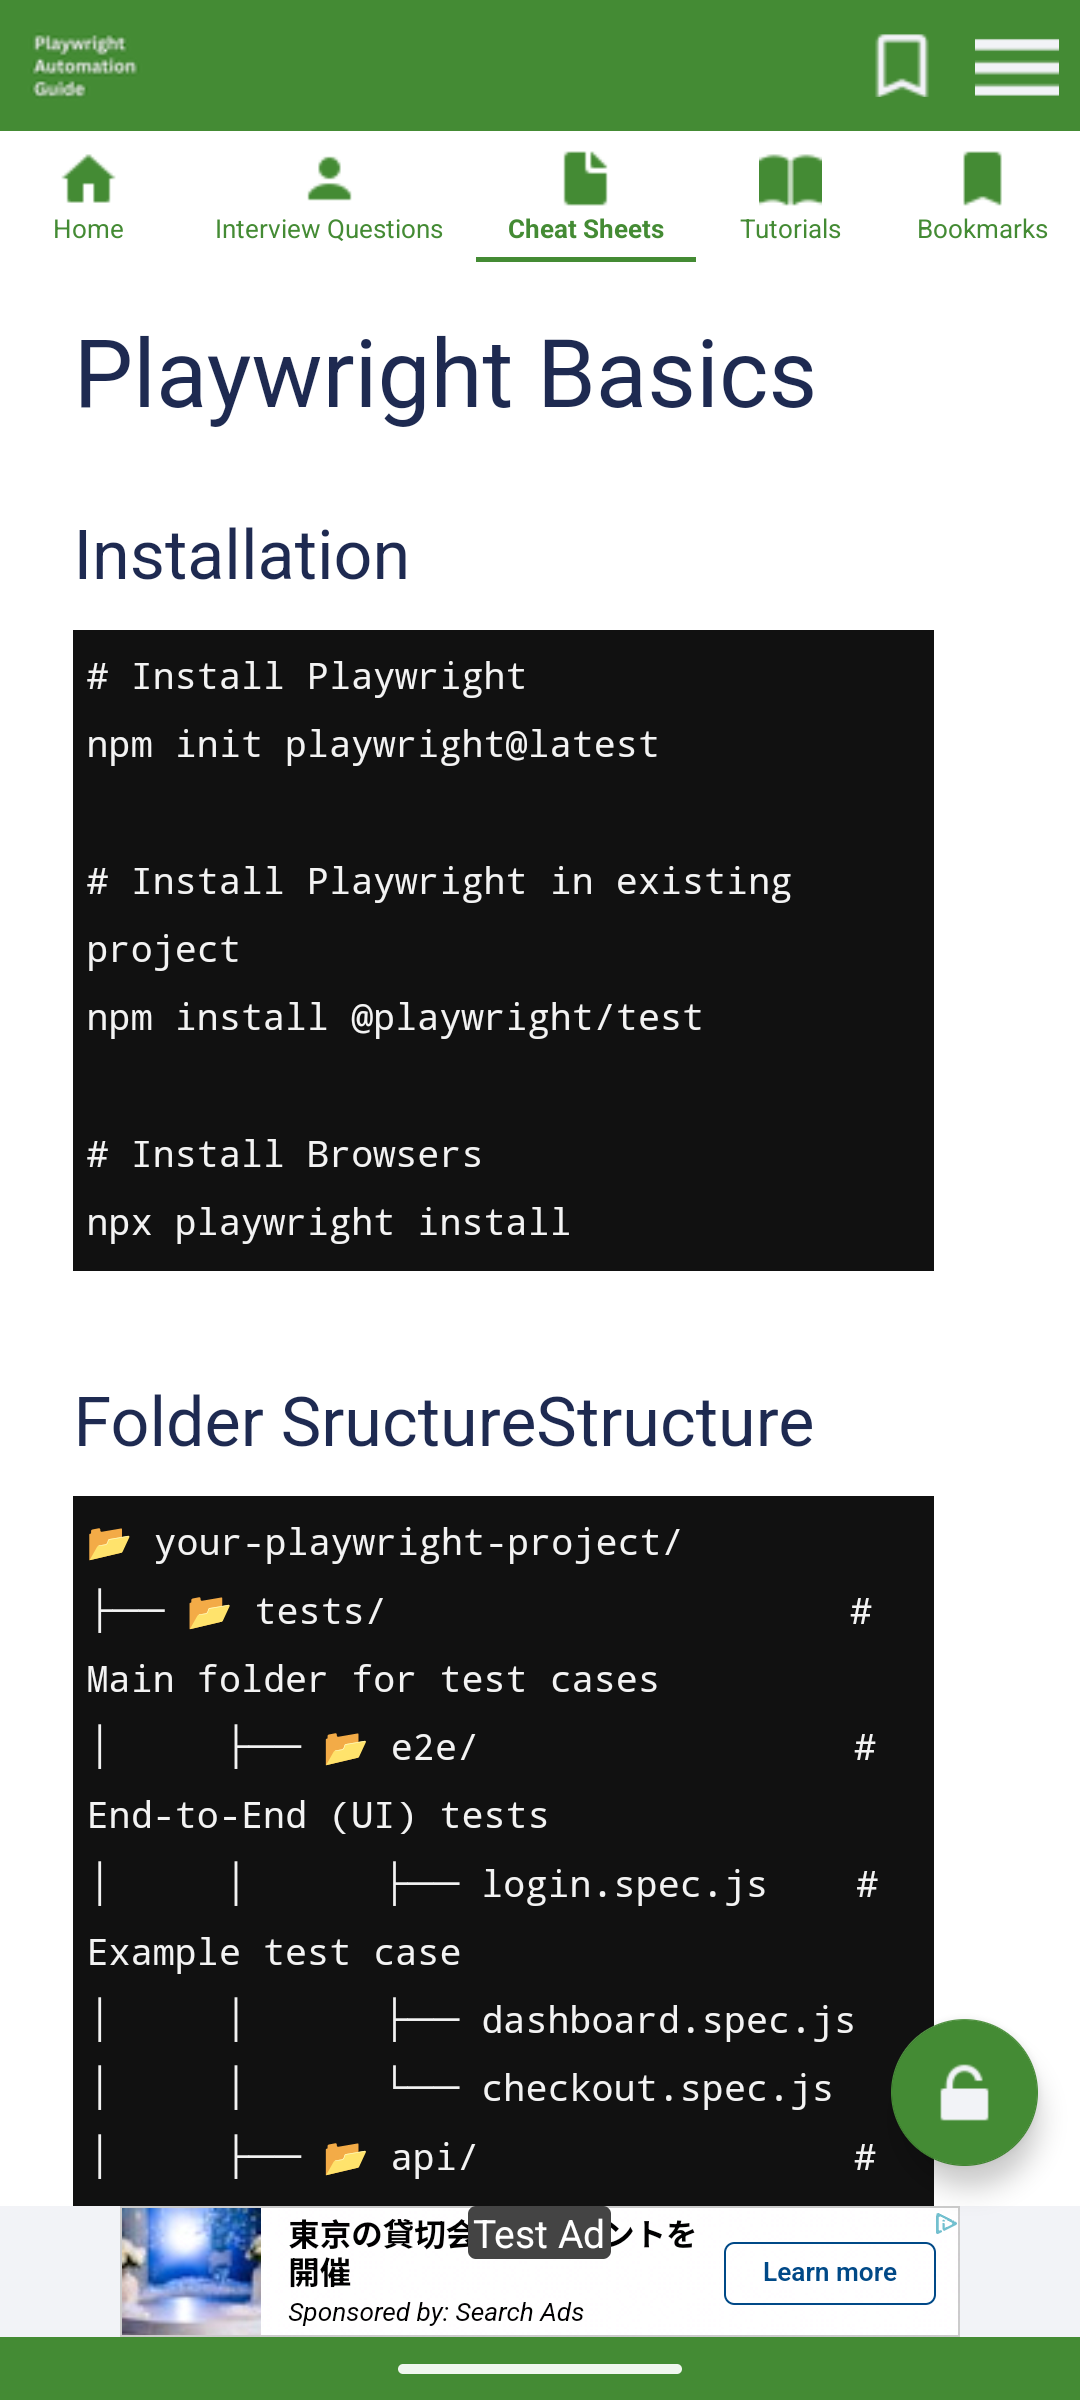Switch to the Tutorials tab

click(790, 229)
